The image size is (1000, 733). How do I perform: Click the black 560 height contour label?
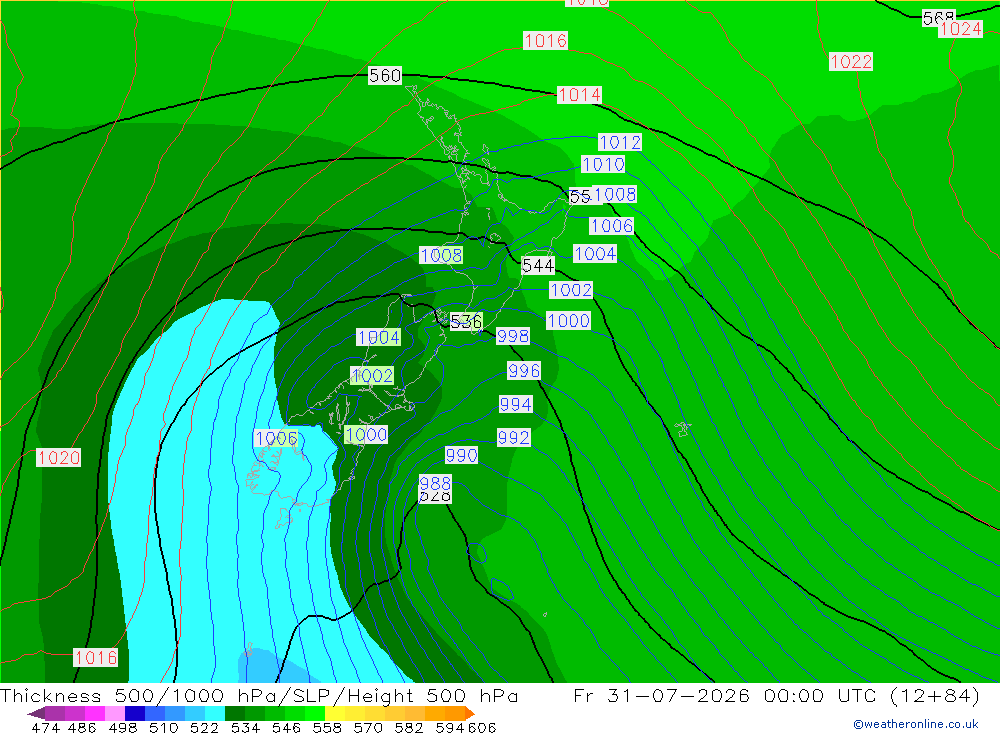tap(385, 75)
